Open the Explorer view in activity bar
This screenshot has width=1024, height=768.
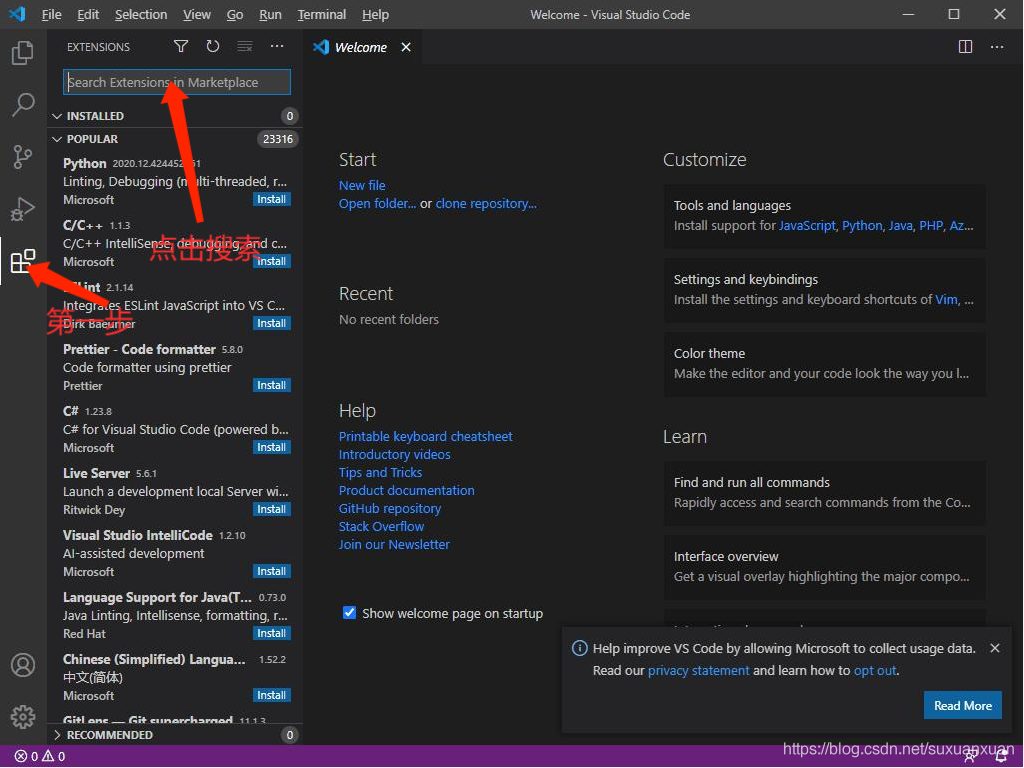click(x=23, y=52)
